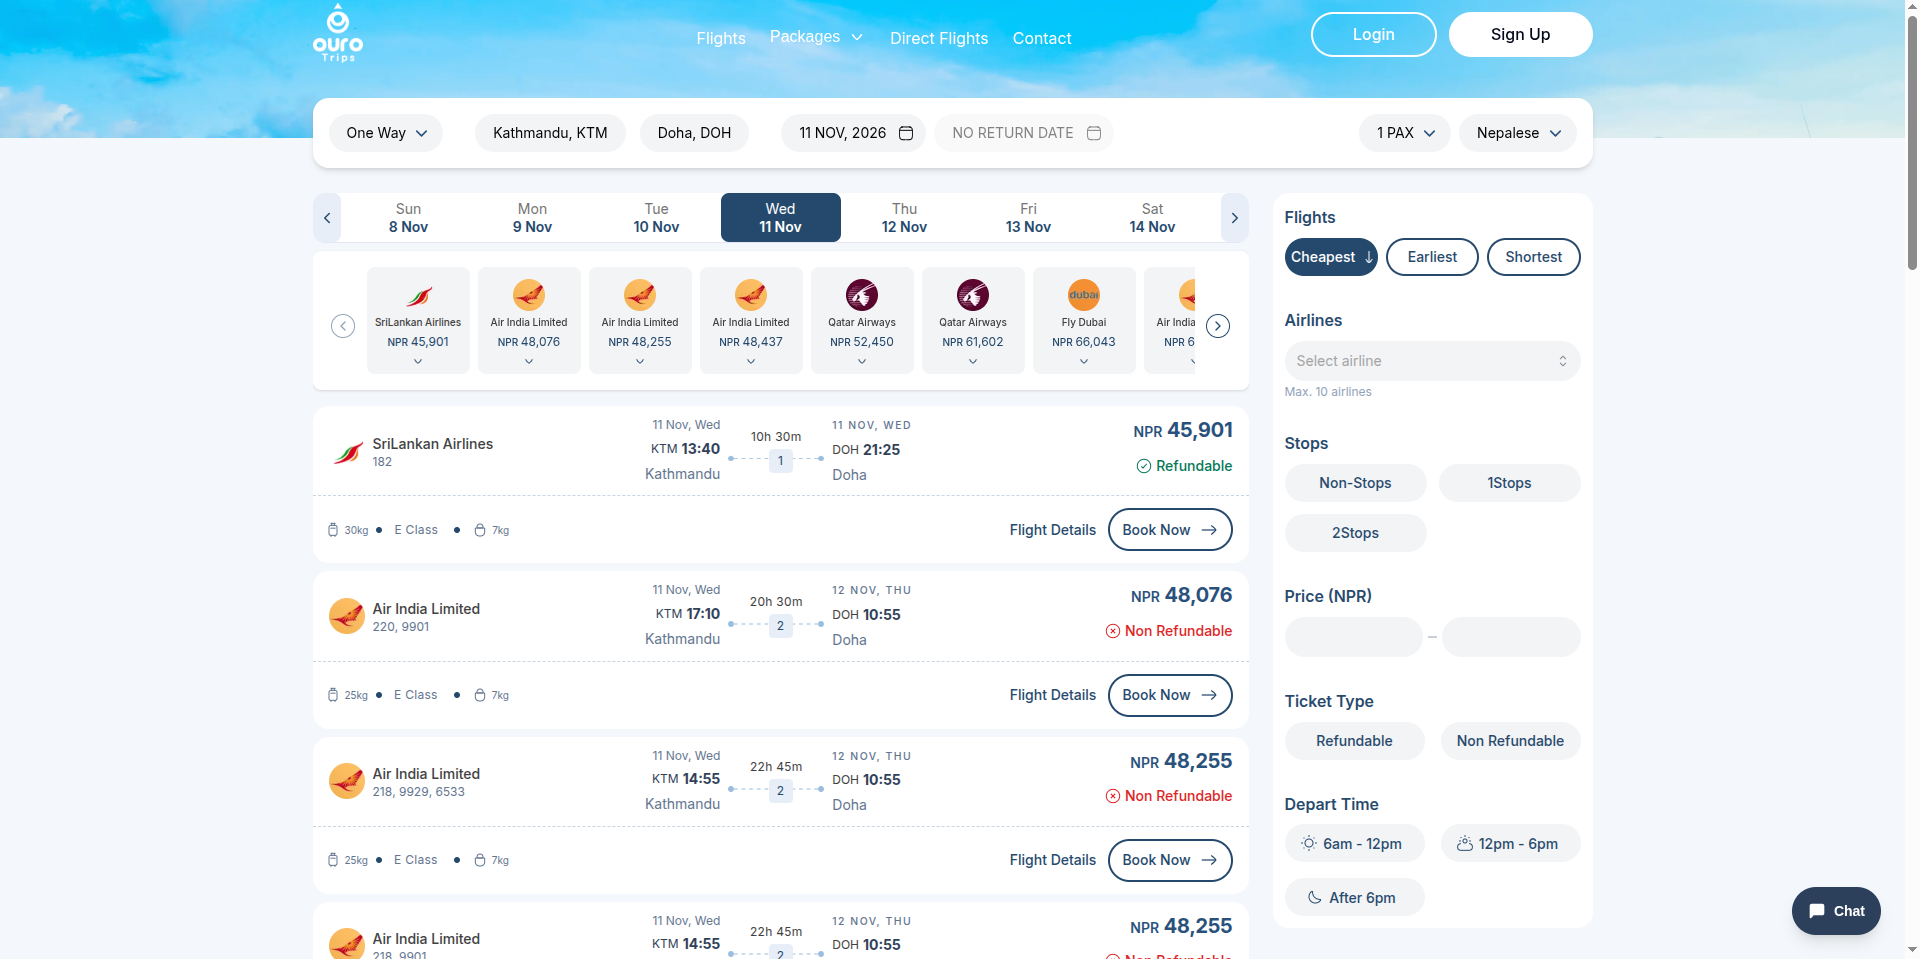Image resolution: width=1920 pixels, height=959 pixels.
Task: Click the sun icon in 6am - 12pm
Action: 1308,844
